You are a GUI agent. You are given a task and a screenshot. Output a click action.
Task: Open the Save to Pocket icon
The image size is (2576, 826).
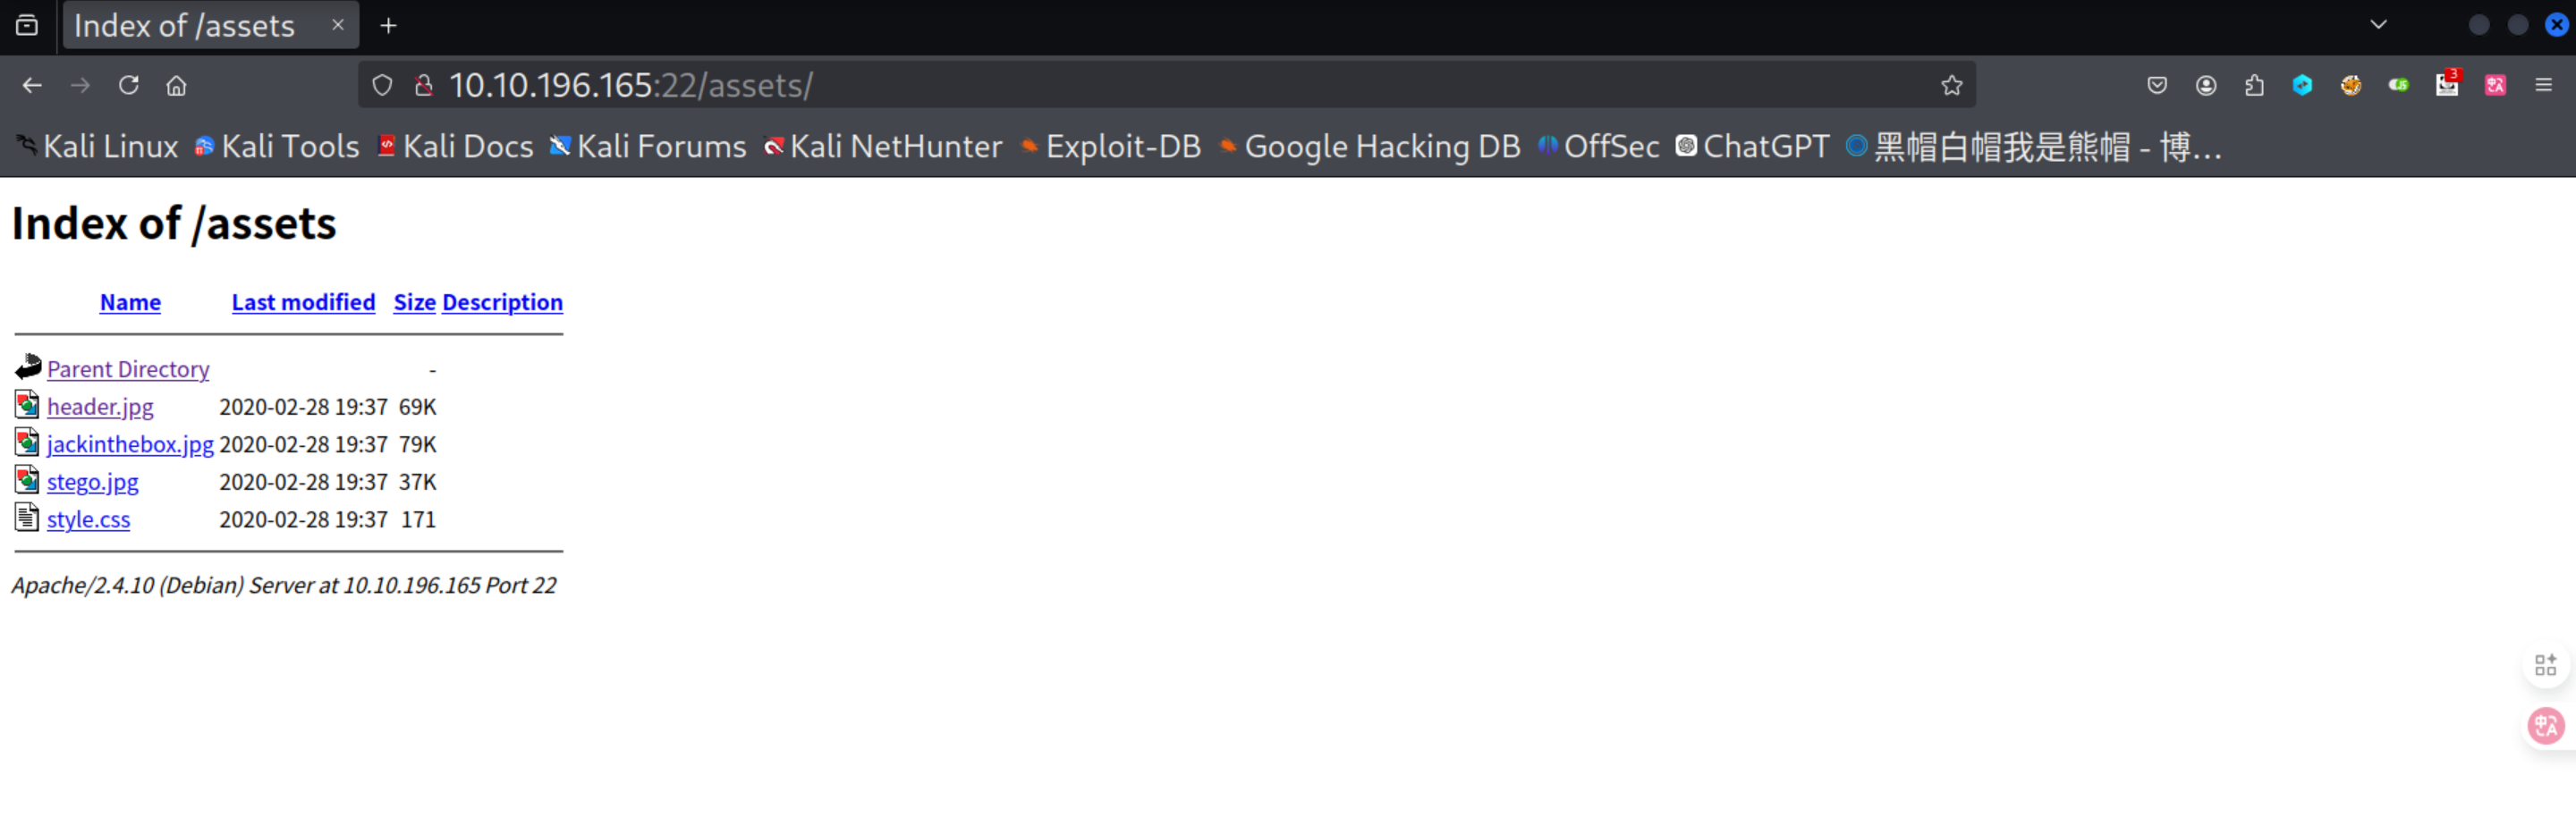tap(2157, 85)
